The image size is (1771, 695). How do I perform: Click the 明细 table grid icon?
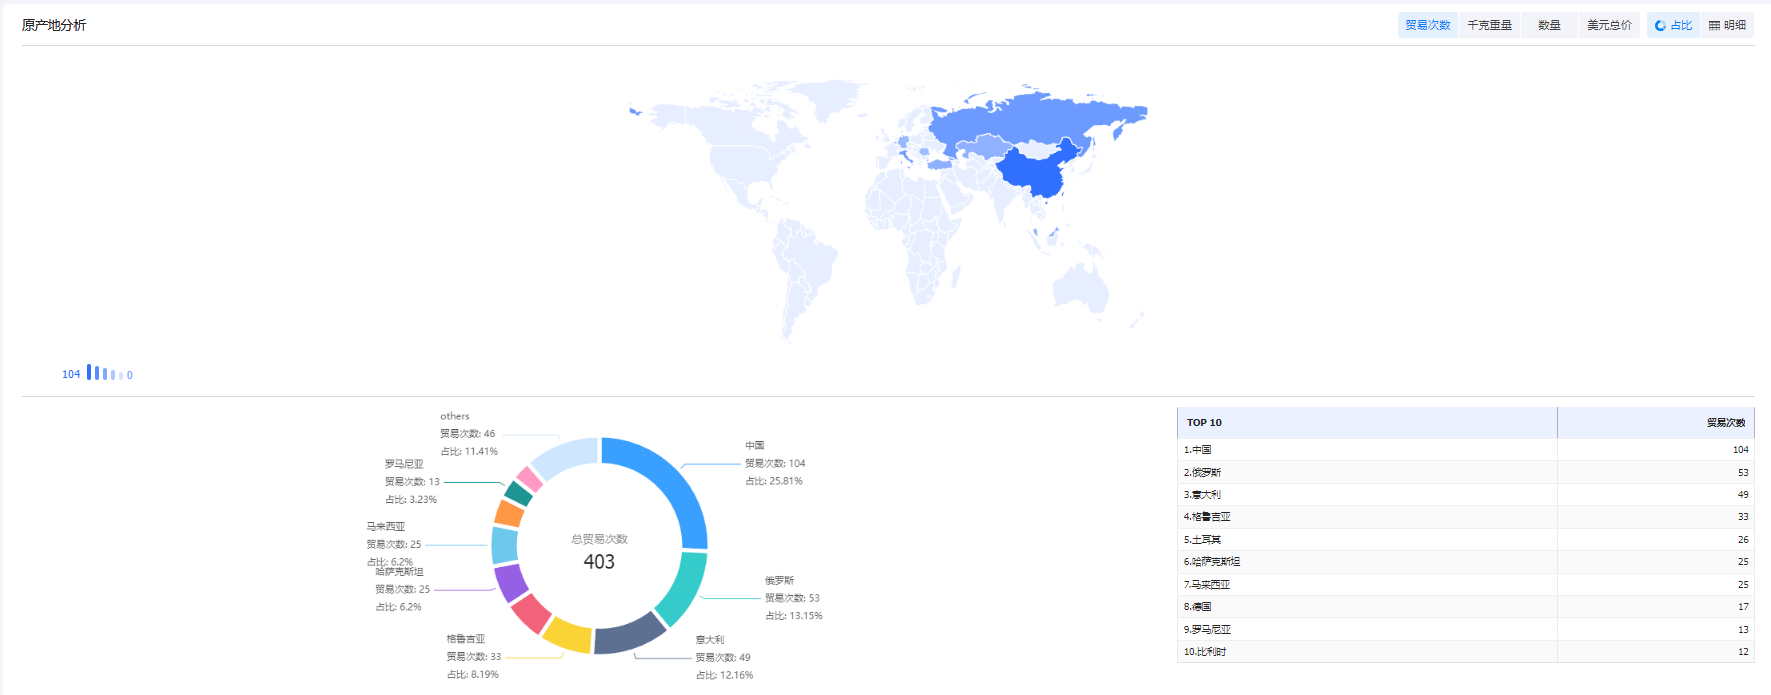click(1714, 25)
